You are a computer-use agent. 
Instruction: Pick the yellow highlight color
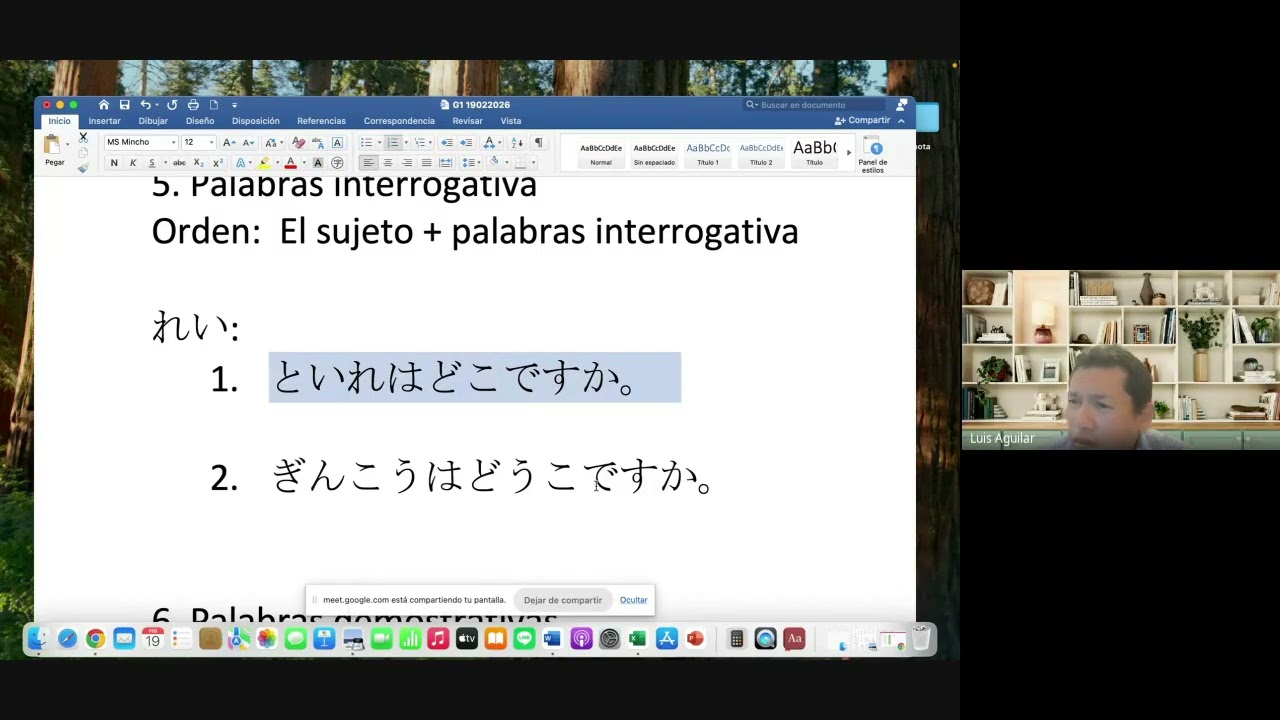(264, 163)
